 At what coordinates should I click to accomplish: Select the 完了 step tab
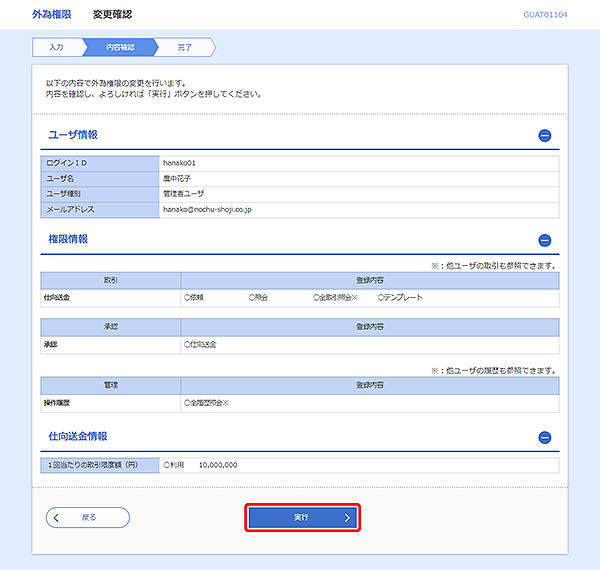click(184, 47)
